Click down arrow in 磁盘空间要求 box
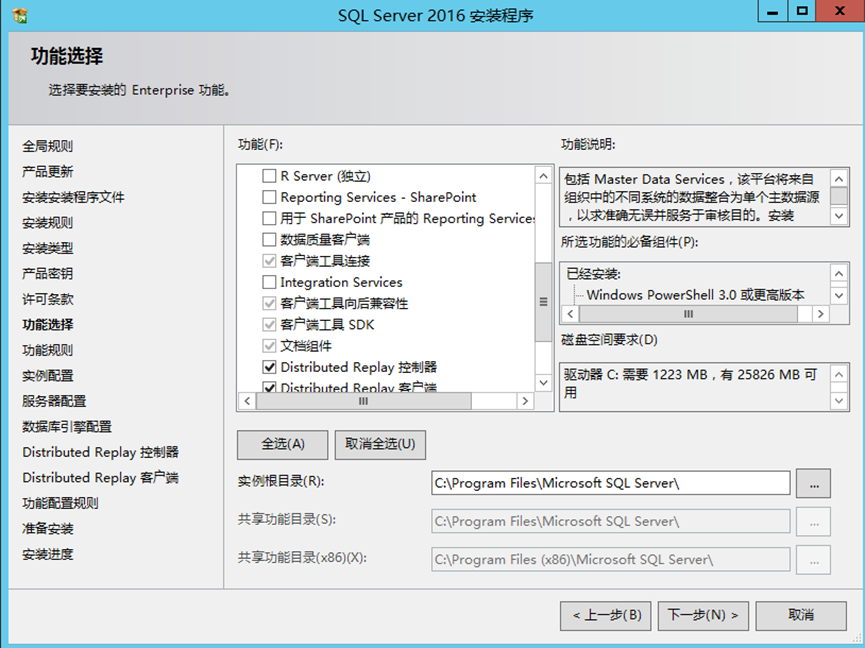 (839, 401)
